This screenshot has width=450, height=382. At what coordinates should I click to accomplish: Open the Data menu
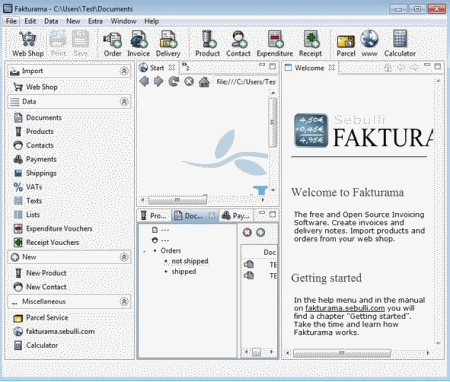pyautogui.click(x=51, y=21)
